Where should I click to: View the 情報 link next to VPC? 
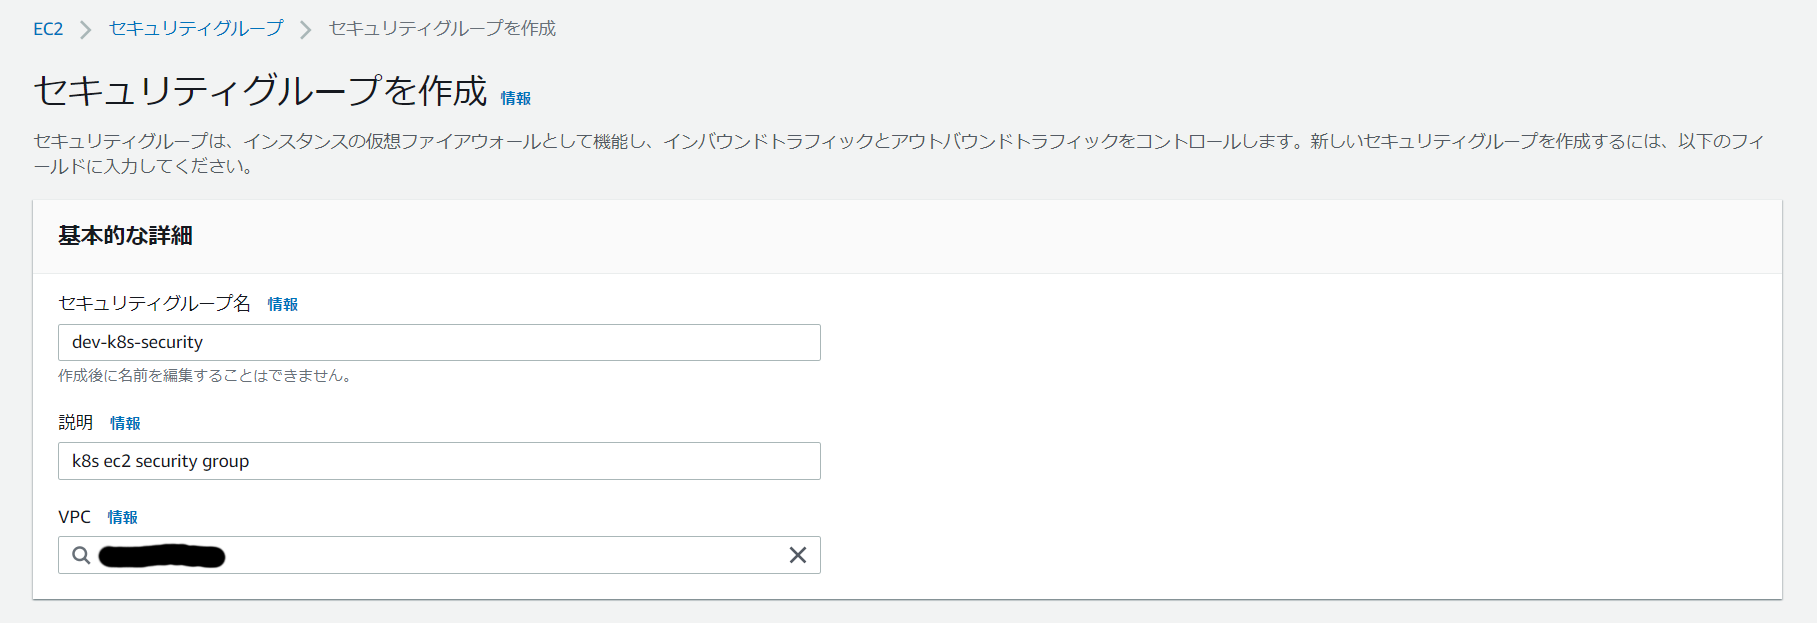point(123,517)
